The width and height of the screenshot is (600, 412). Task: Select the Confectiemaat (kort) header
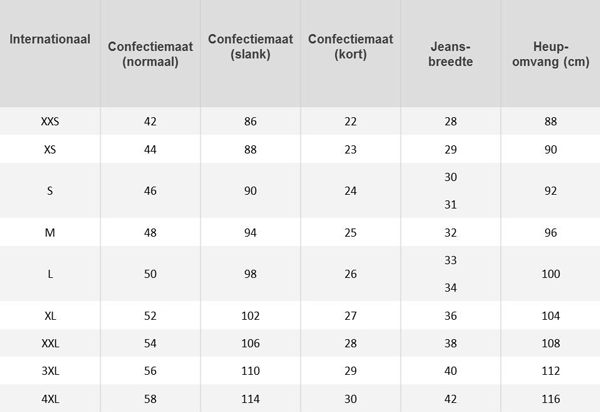pos(351,46)
